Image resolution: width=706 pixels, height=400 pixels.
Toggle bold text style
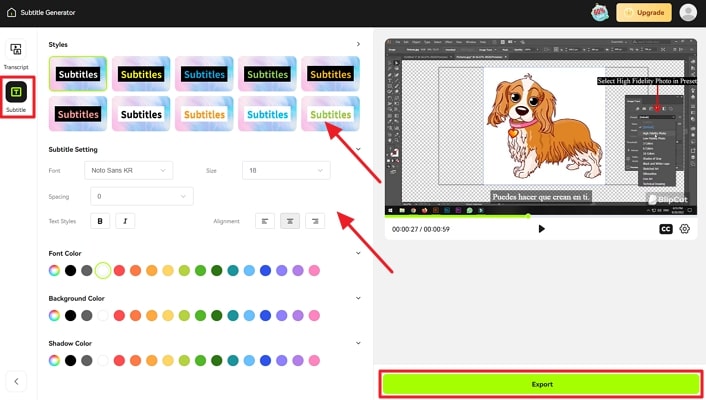100,221
